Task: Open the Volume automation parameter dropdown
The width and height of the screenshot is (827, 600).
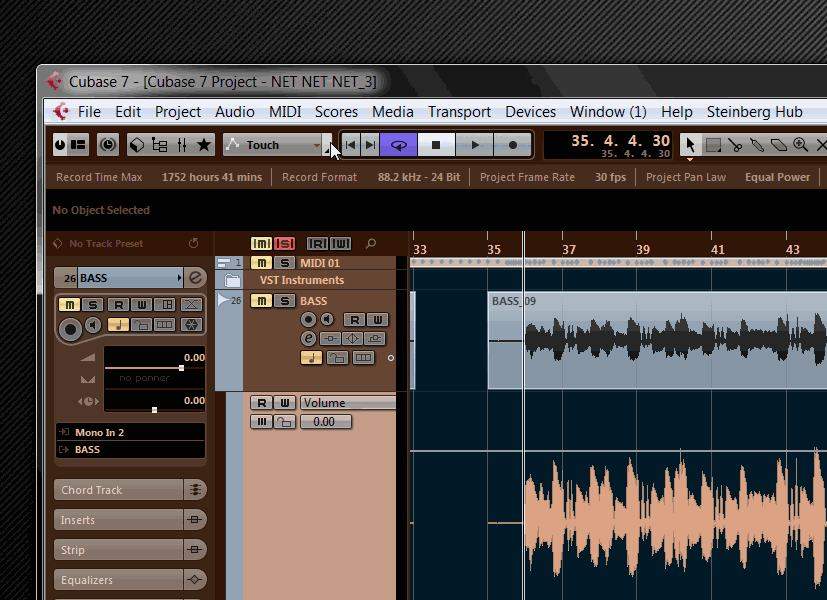Action: (348, 403)
